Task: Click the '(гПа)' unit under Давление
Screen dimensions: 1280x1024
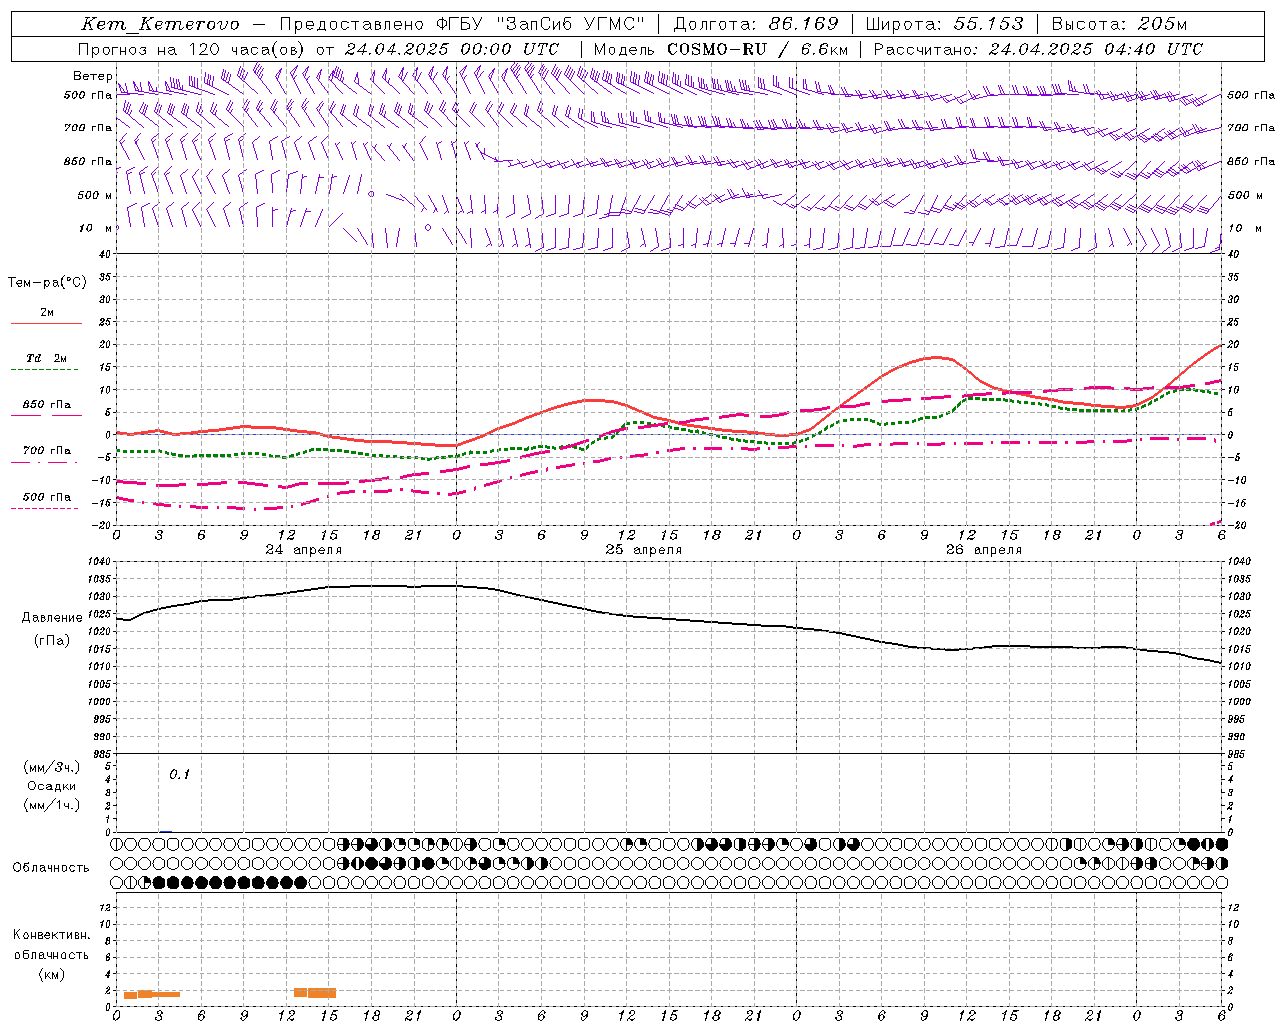Action: pyautogui.click(x=52, y=641)
